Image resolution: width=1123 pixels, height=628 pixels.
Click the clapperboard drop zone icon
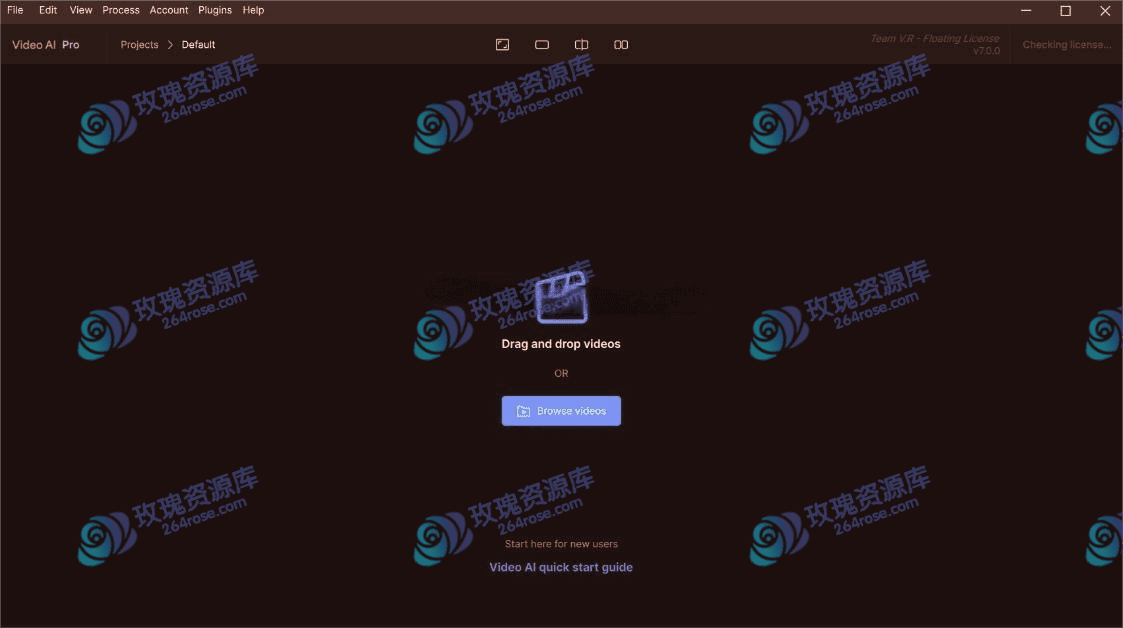[x=562, y=297]
